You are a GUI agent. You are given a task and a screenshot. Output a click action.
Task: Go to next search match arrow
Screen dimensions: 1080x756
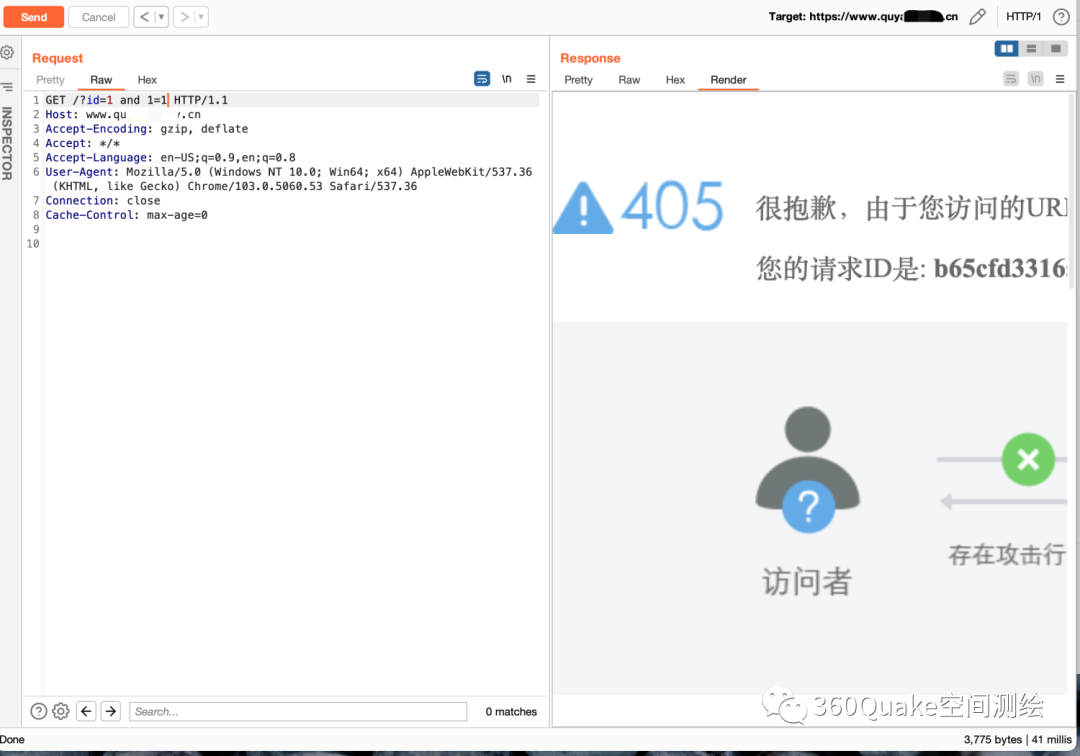[111, 711]
